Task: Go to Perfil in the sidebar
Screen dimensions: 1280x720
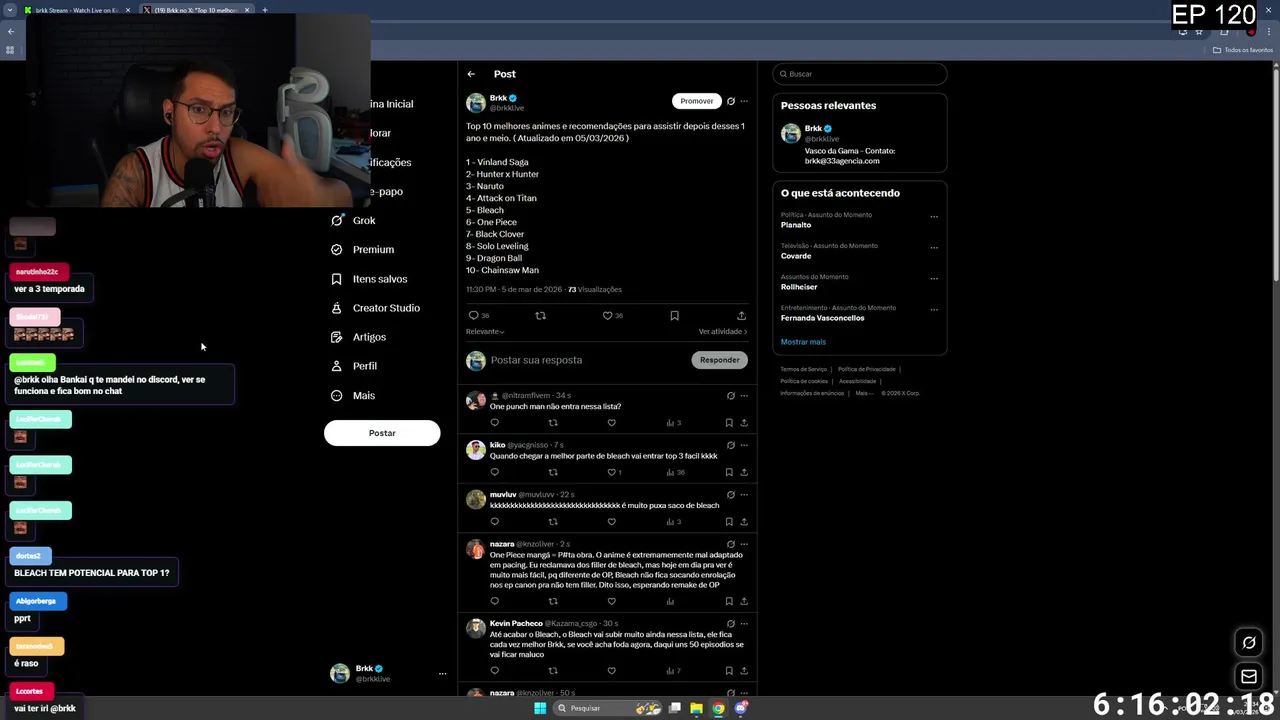Action: 354,366
